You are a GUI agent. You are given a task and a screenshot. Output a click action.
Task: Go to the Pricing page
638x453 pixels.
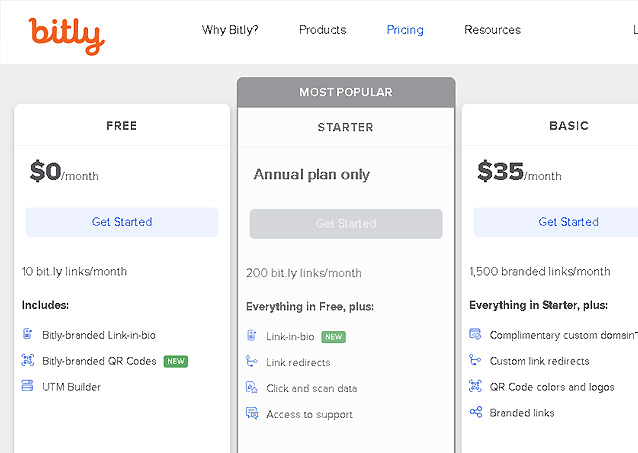405,30
